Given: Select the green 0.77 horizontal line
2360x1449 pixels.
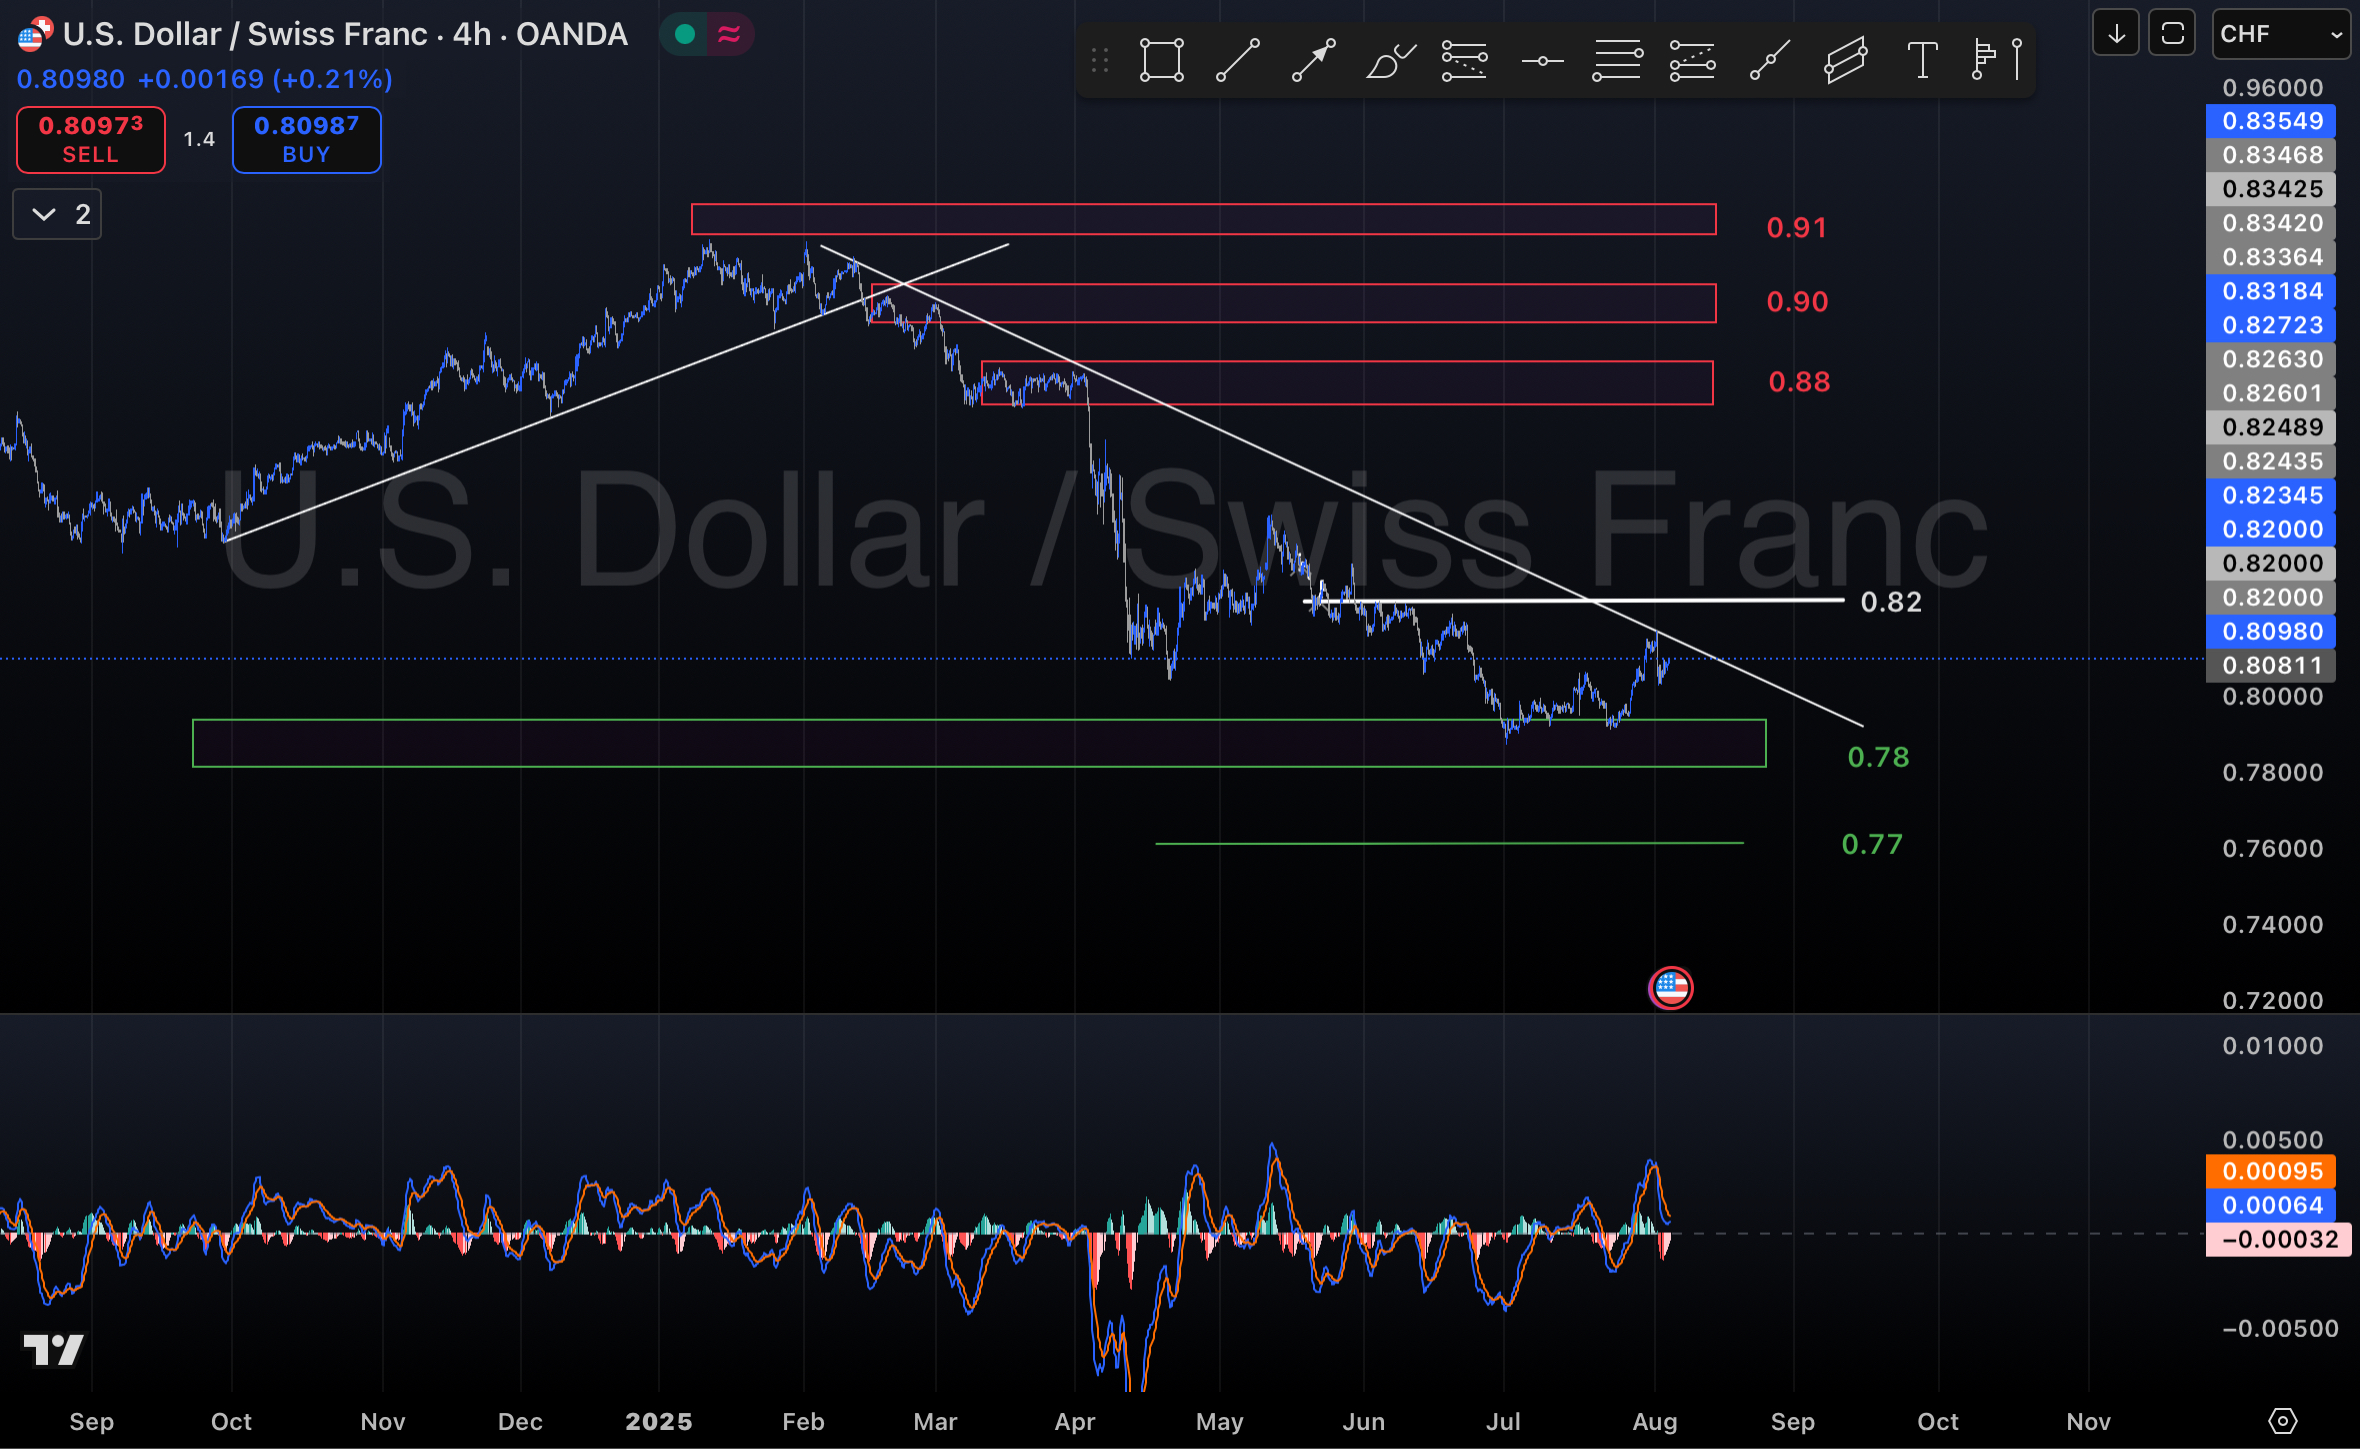Looking at the screenshot, I should 1449,843.
